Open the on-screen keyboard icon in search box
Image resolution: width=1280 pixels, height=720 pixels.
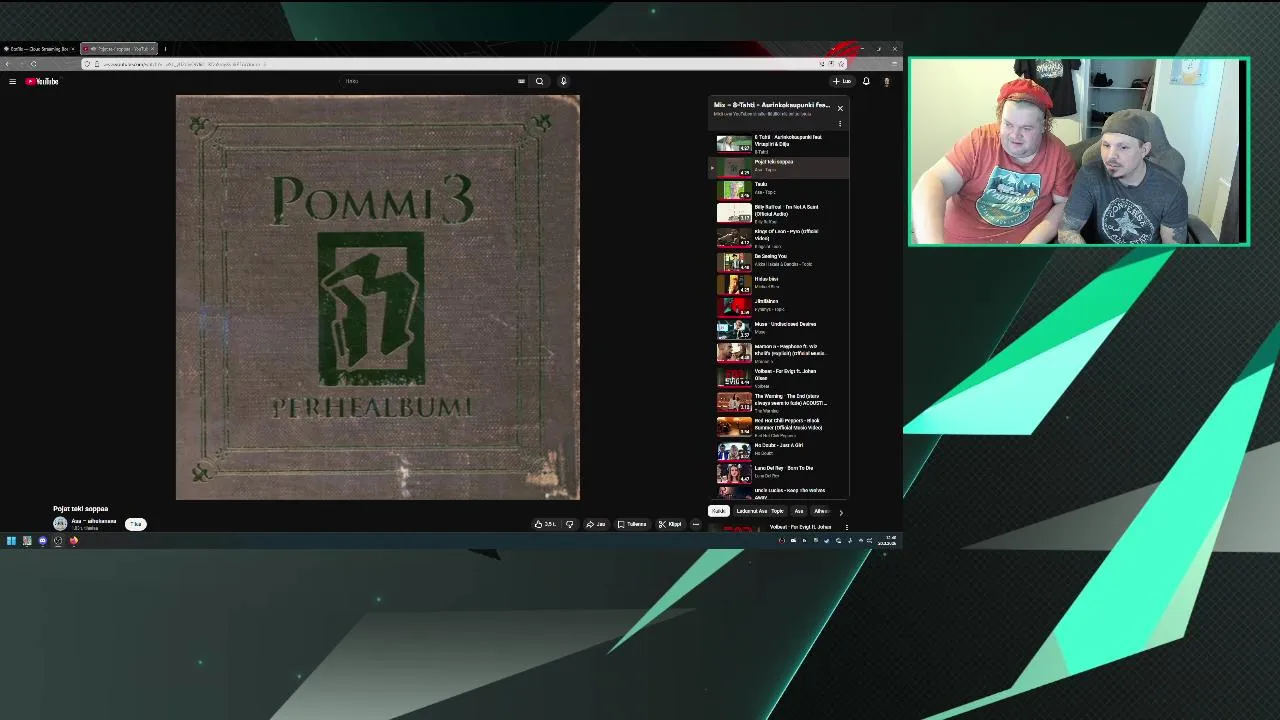[x=521, y=81]
